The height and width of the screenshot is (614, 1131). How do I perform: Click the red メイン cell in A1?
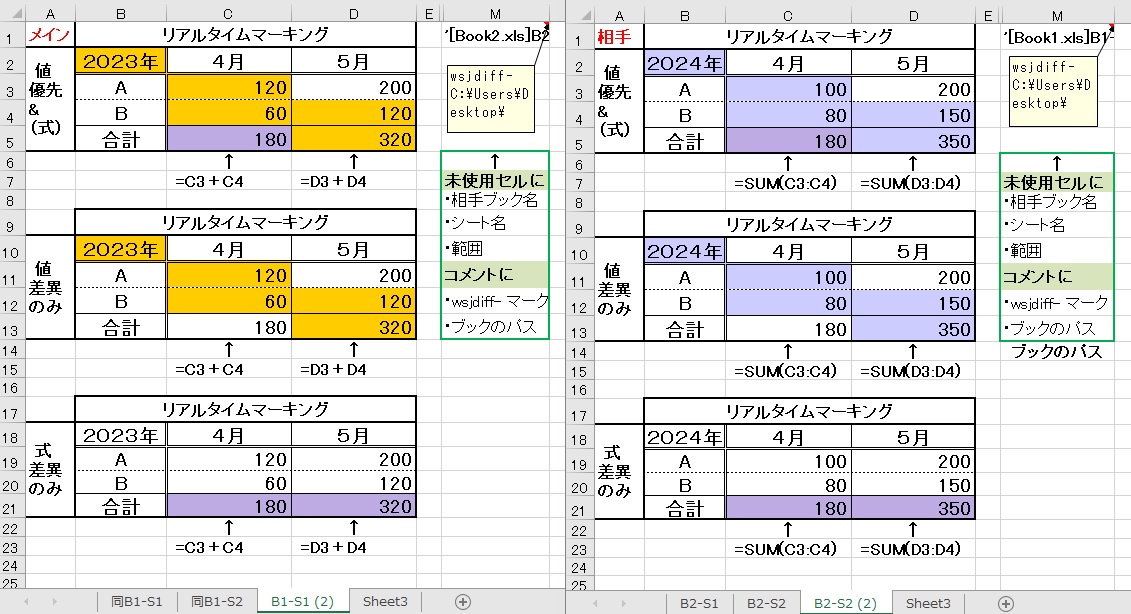click(49, 36)
